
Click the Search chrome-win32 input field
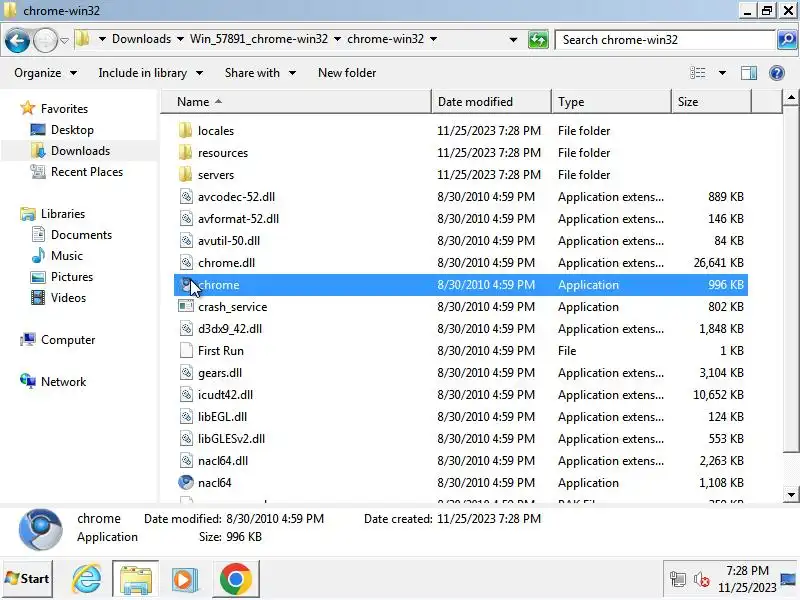[x=665, y=40]
